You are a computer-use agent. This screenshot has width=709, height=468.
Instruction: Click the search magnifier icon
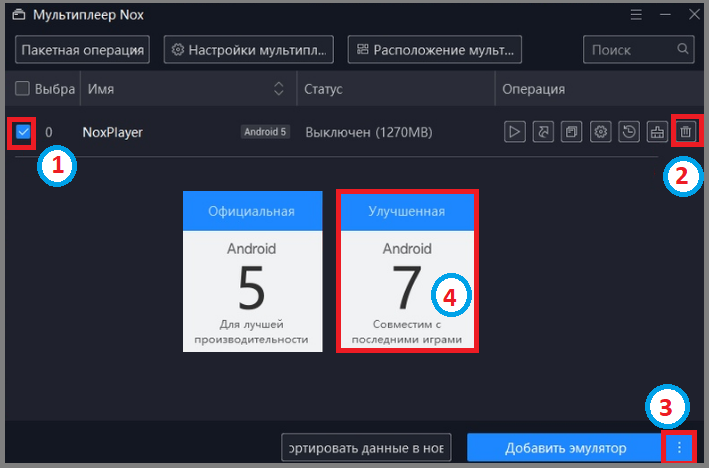pos(683,49)
